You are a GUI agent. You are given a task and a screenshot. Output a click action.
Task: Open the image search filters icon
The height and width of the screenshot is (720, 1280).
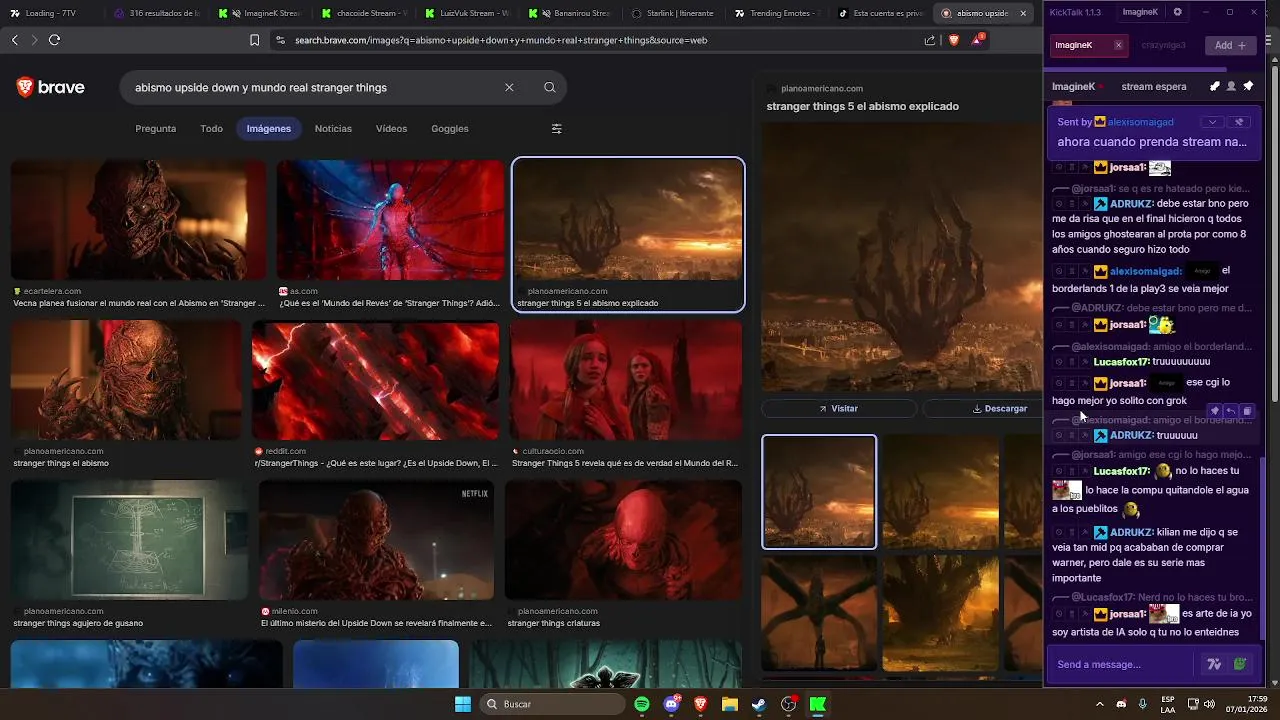557,128
